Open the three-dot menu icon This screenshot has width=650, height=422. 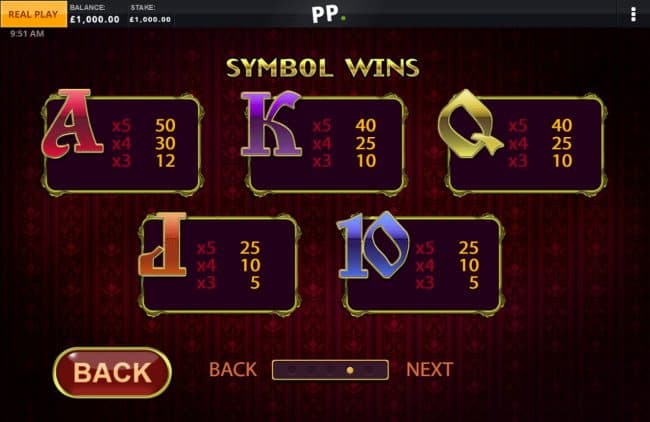pyautogui.click(x=633, y=14)
